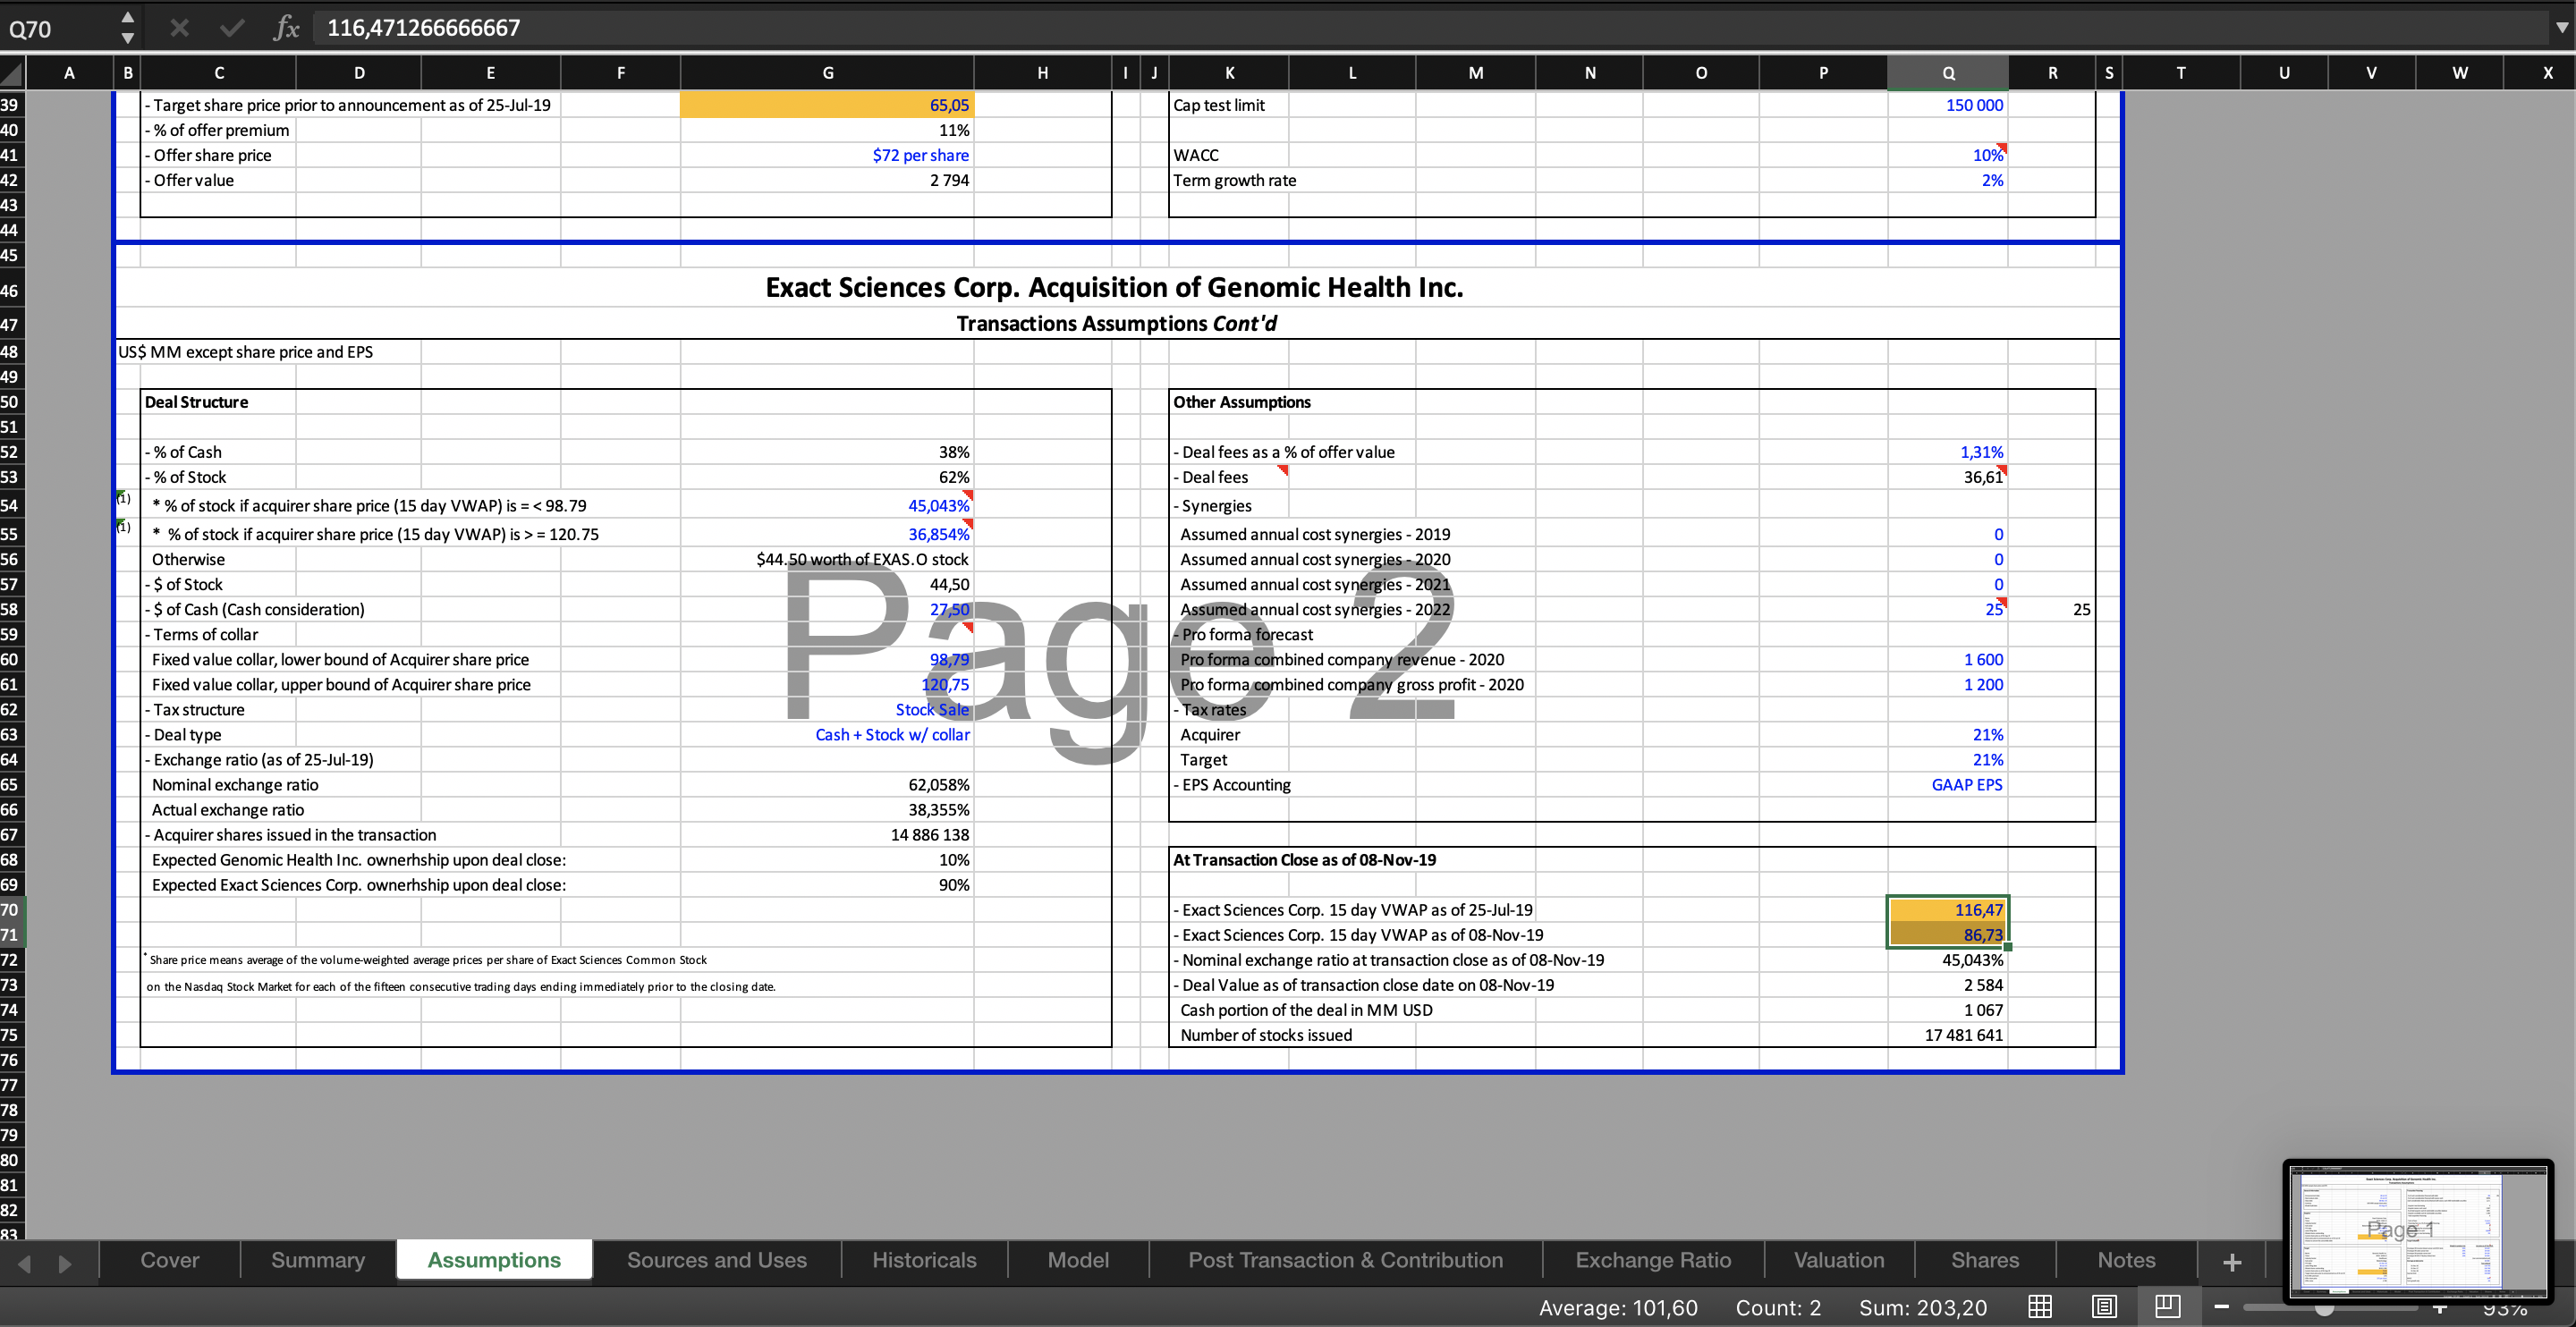Open the Assumptions sheet tab
The height and width of the screenshot is (1327, 2576).
click(x=494, y=1260)
